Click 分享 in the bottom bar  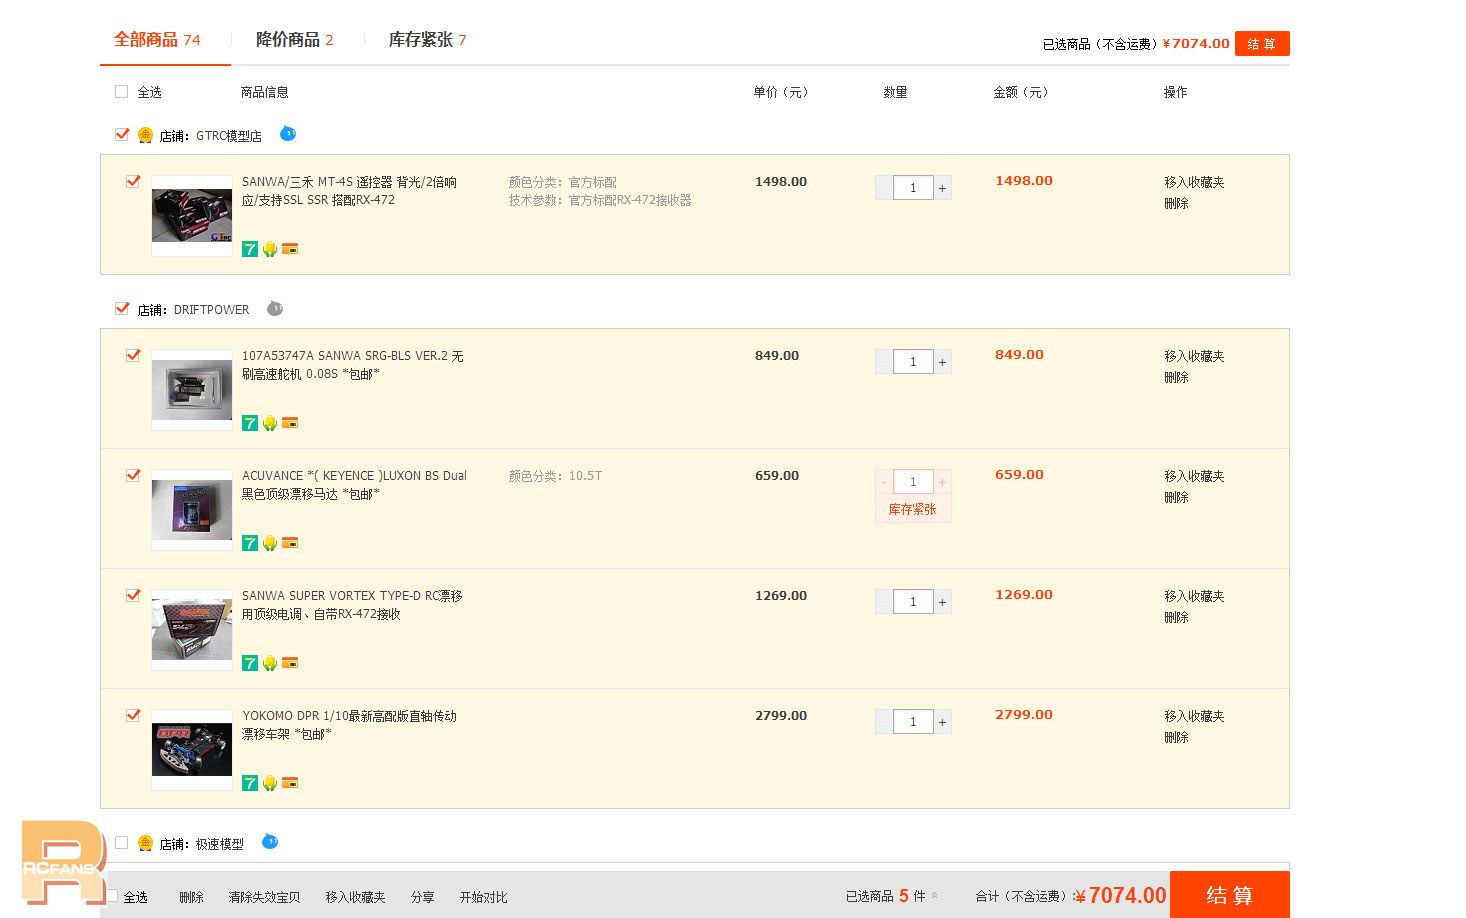[x=422, y=897]
